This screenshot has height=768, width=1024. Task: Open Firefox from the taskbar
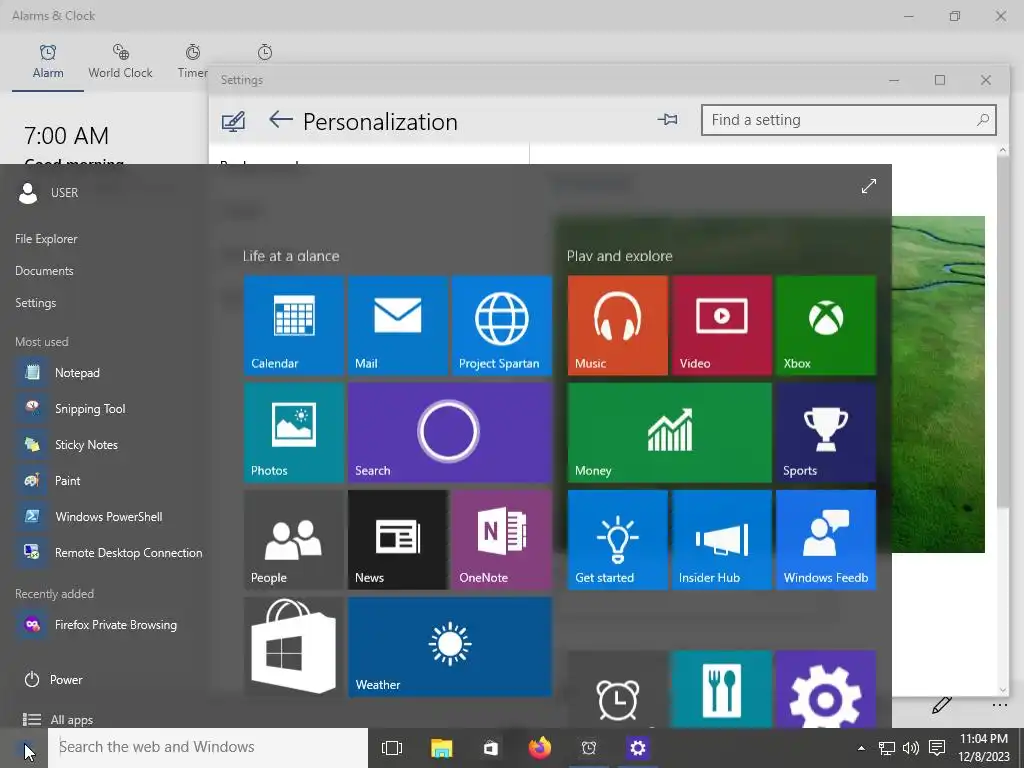[x=539, y=748]
